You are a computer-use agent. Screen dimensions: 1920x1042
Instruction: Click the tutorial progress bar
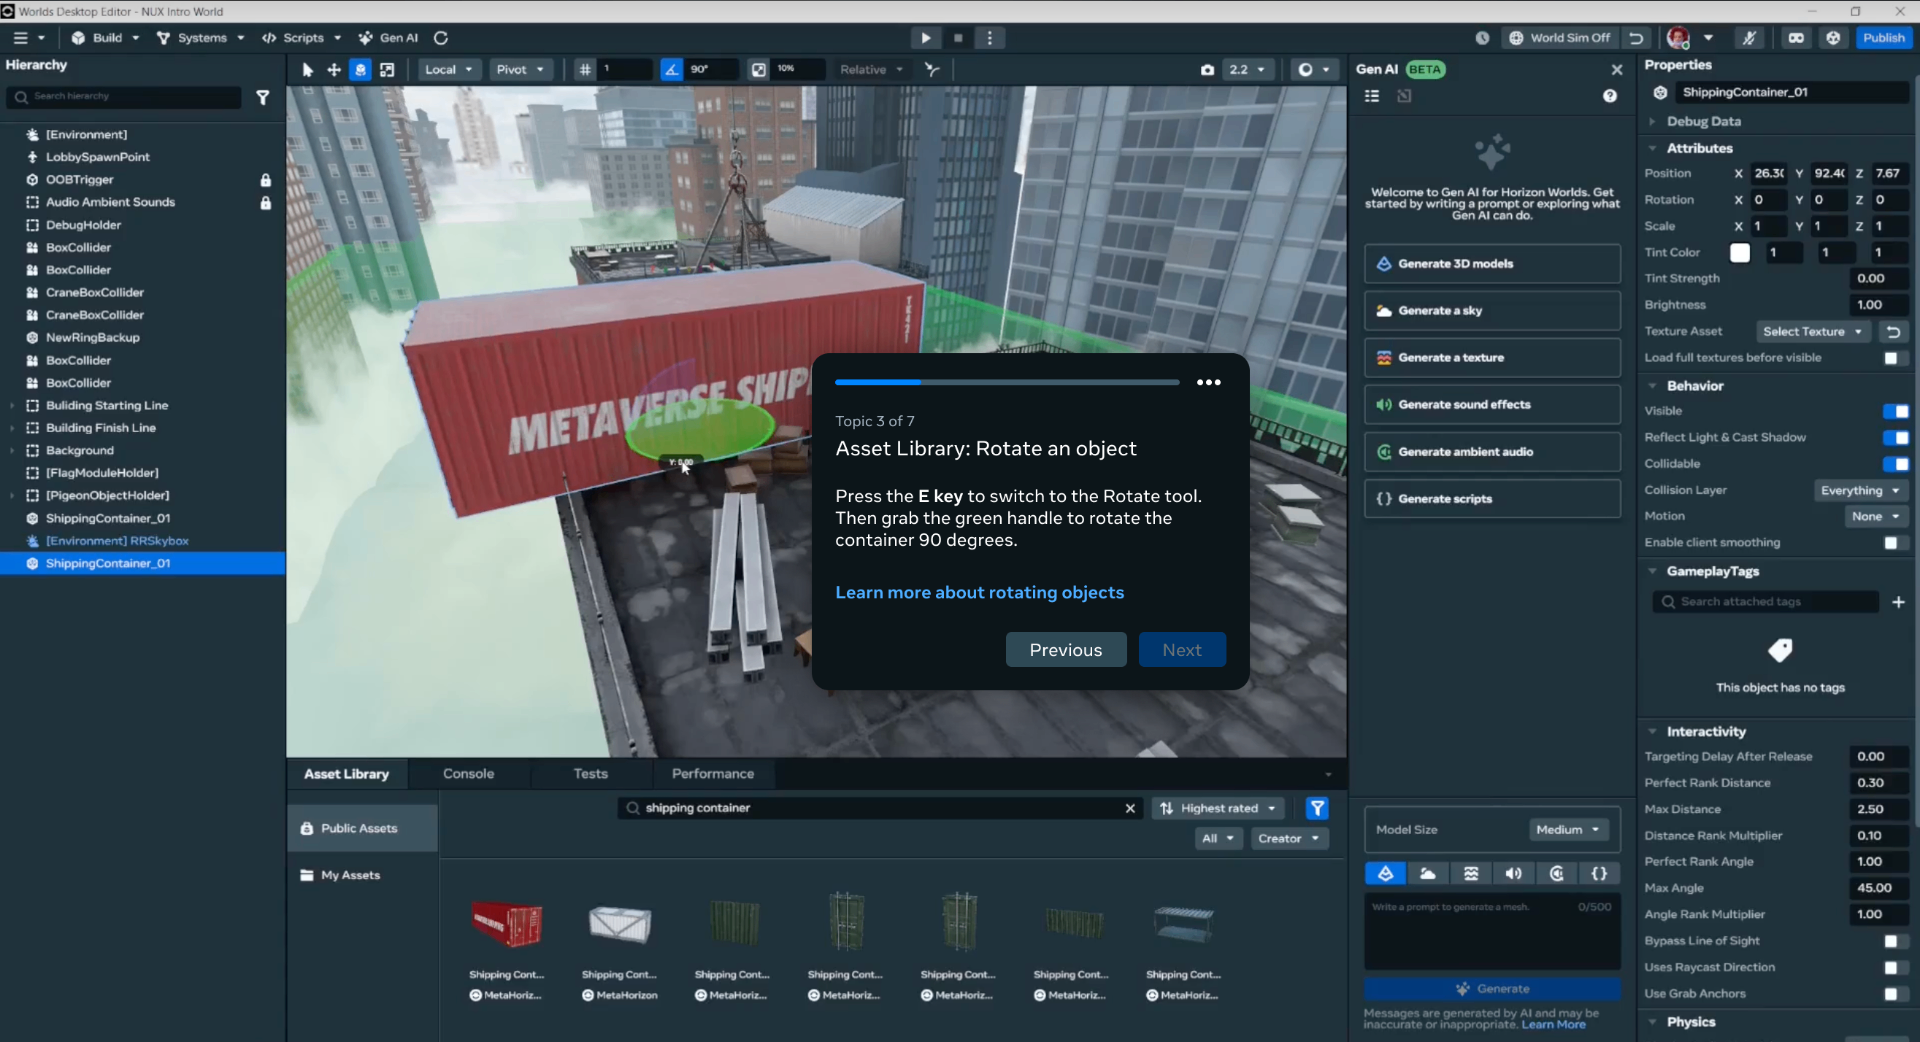pos(1007,382)
